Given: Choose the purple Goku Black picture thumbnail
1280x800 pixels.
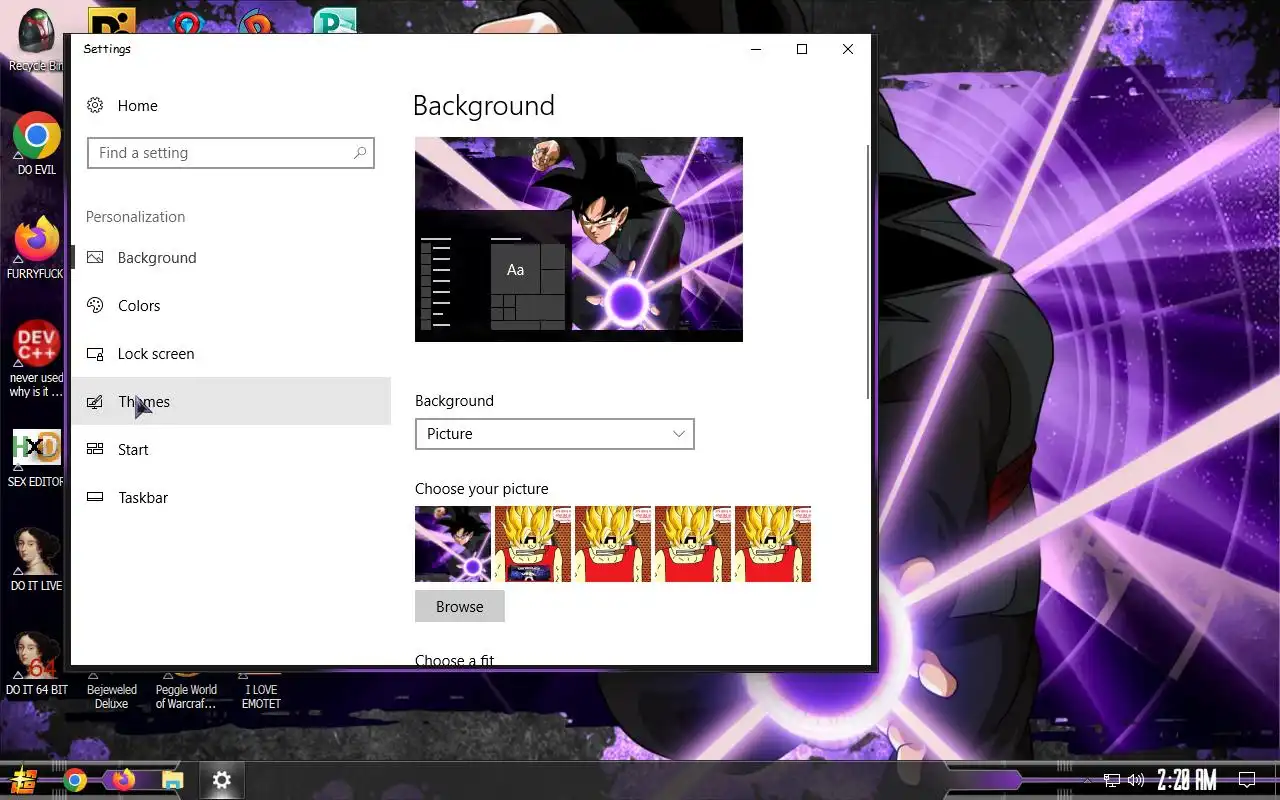Looking at the screenshot, I should pyautogui.click(x=453, y=544).
